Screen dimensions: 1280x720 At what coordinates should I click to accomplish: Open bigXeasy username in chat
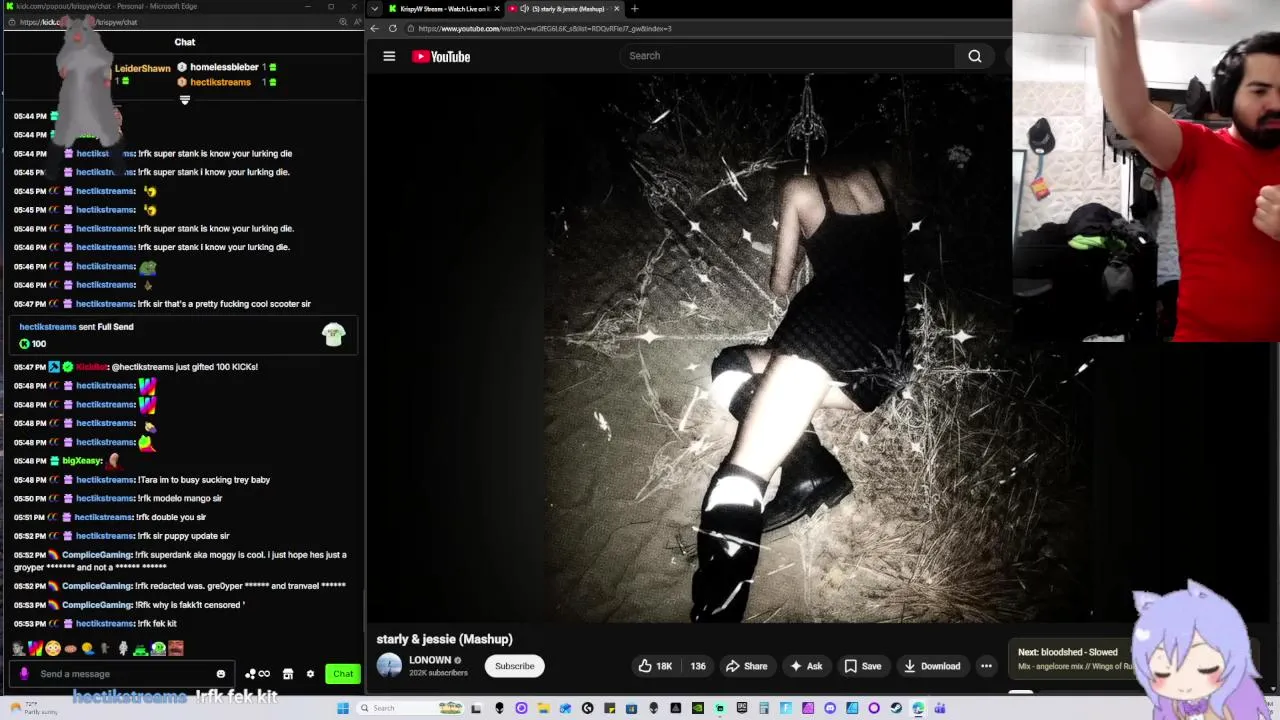point(82,461)
